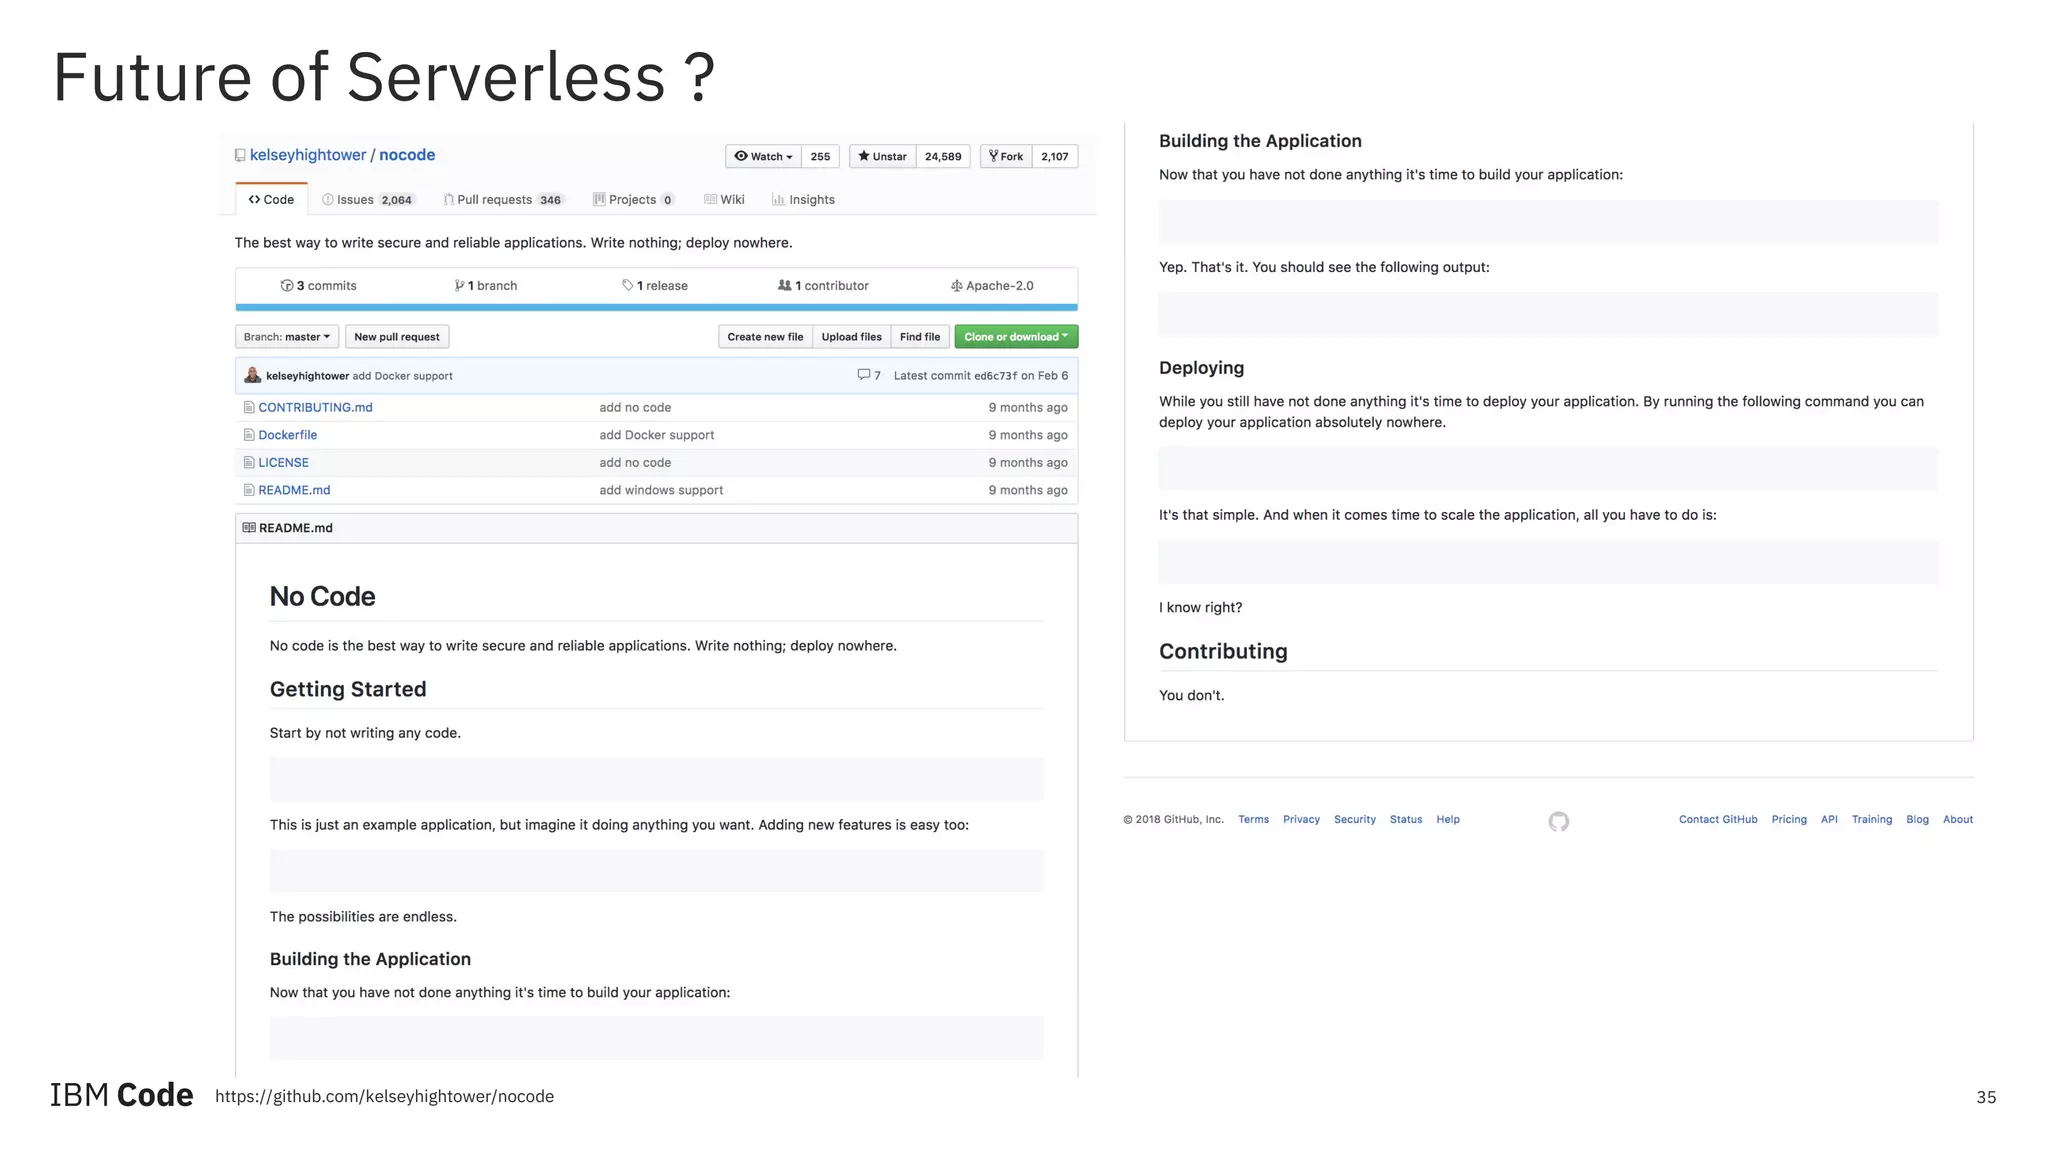Image resolution: width=2048 pixels, height=1152 pixels.
Task: Switch to the Issues tab
Action: pos(366,200)
